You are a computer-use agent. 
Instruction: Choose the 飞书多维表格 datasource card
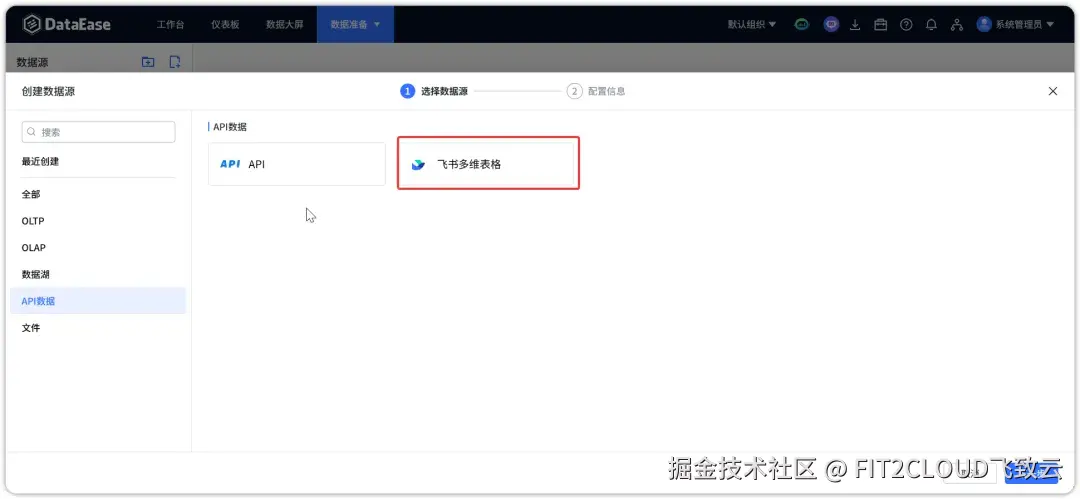(x=488, y=164)
